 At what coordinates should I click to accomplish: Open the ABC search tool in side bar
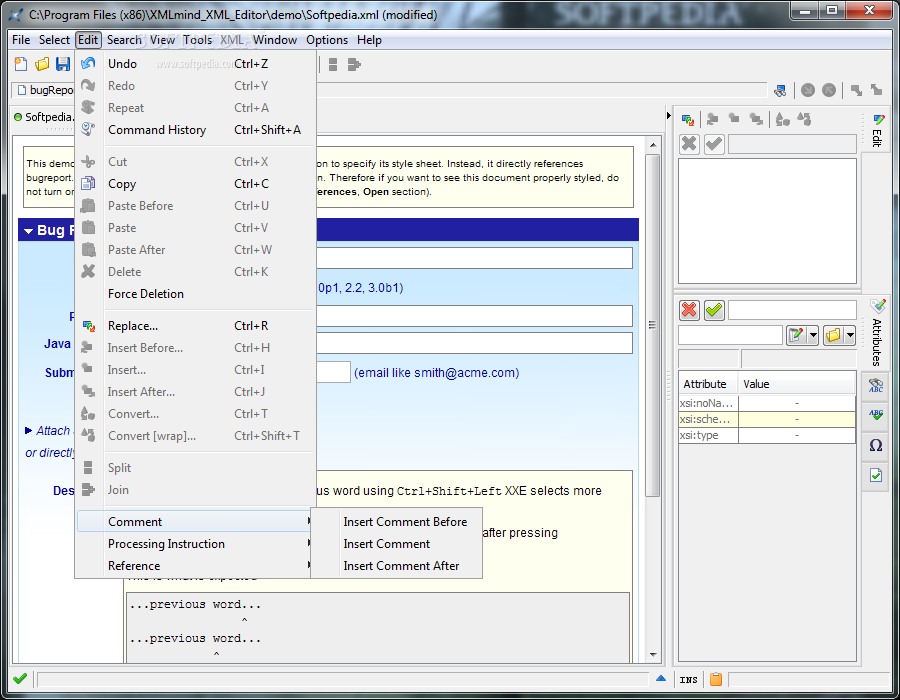(x=876, y=385)
